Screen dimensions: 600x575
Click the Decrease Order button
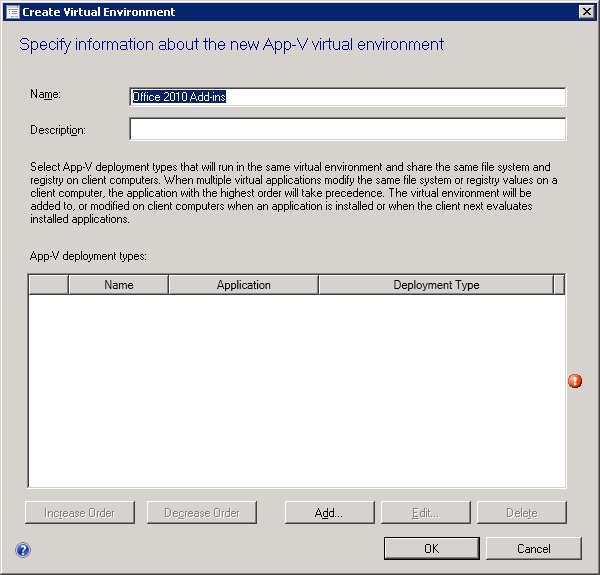[202, 513]
